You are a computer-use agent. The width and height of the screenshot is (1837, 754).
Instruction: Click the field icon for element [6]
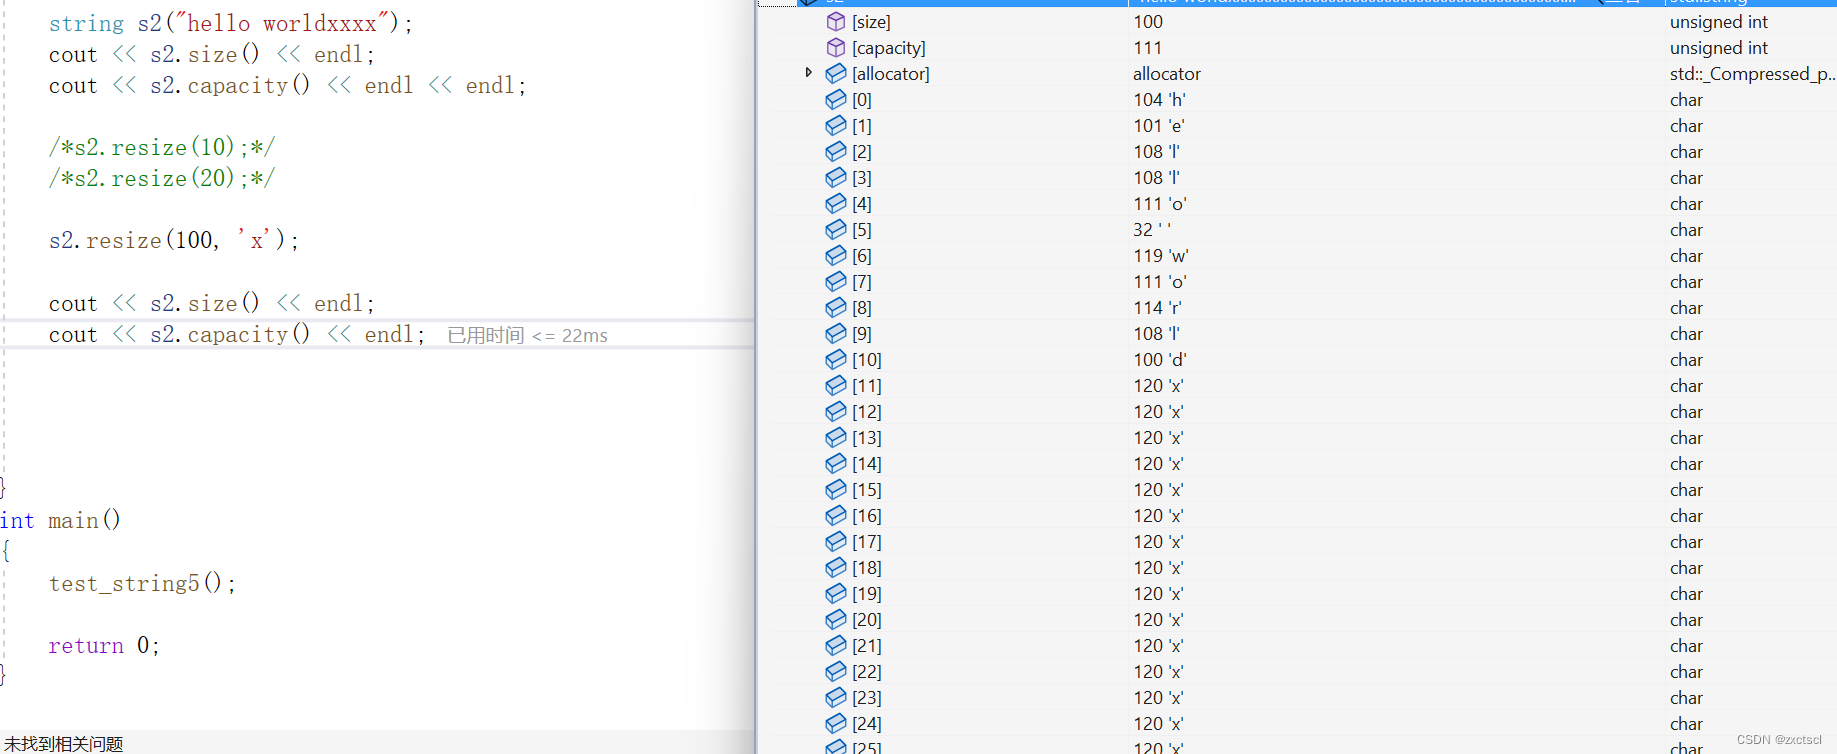836,256
